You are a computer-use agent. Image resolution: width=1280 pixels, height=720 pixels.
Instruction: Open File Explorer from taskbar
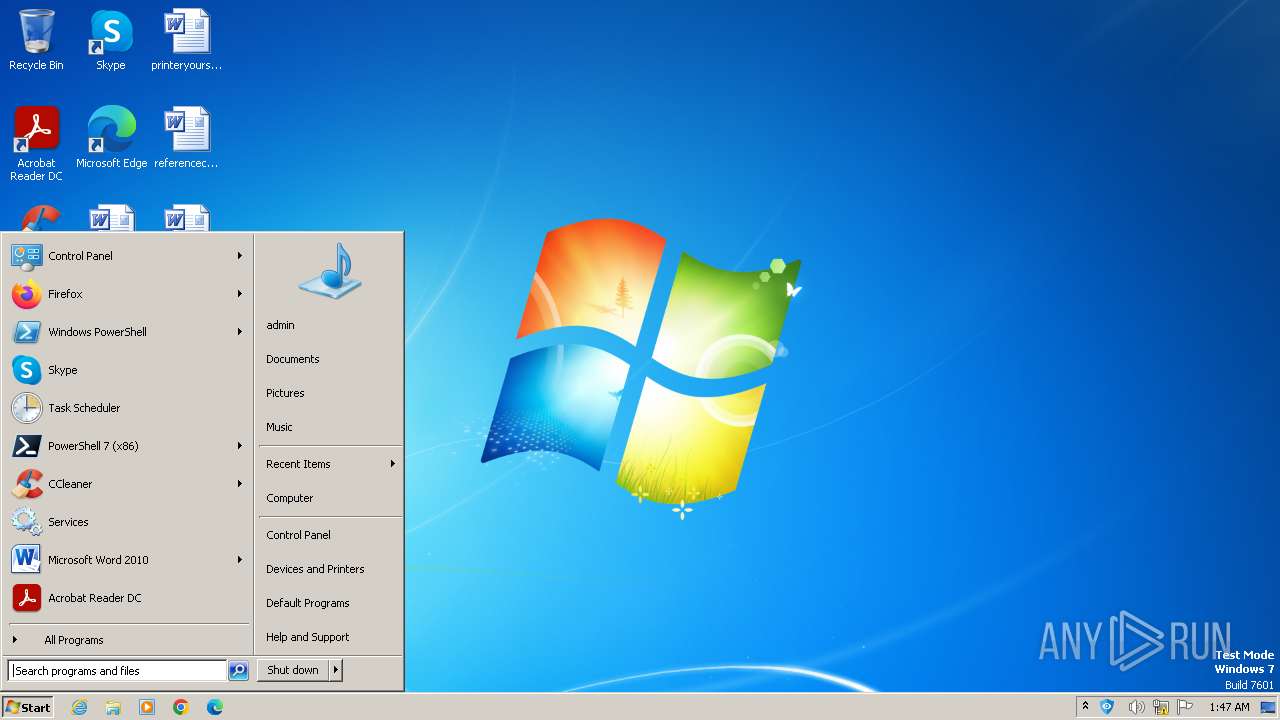tap(113, 707)
